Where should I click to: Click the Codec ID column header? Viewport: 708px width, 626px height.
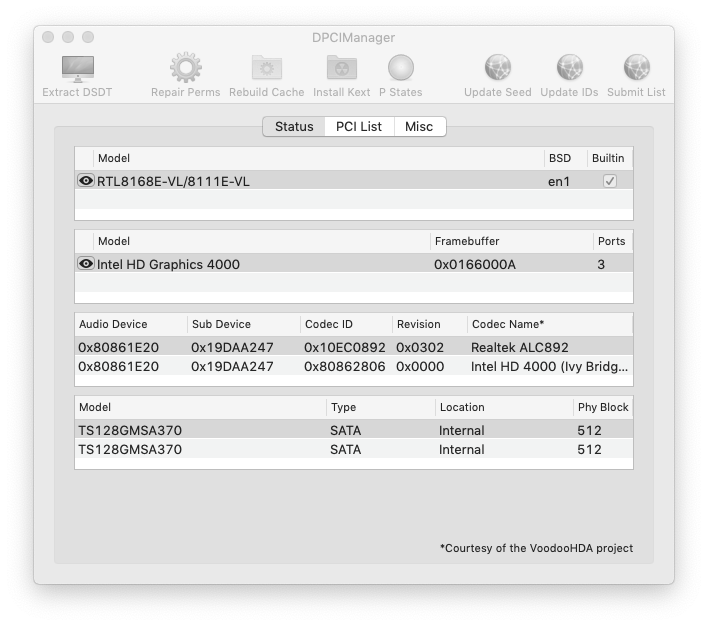(346, 324)
